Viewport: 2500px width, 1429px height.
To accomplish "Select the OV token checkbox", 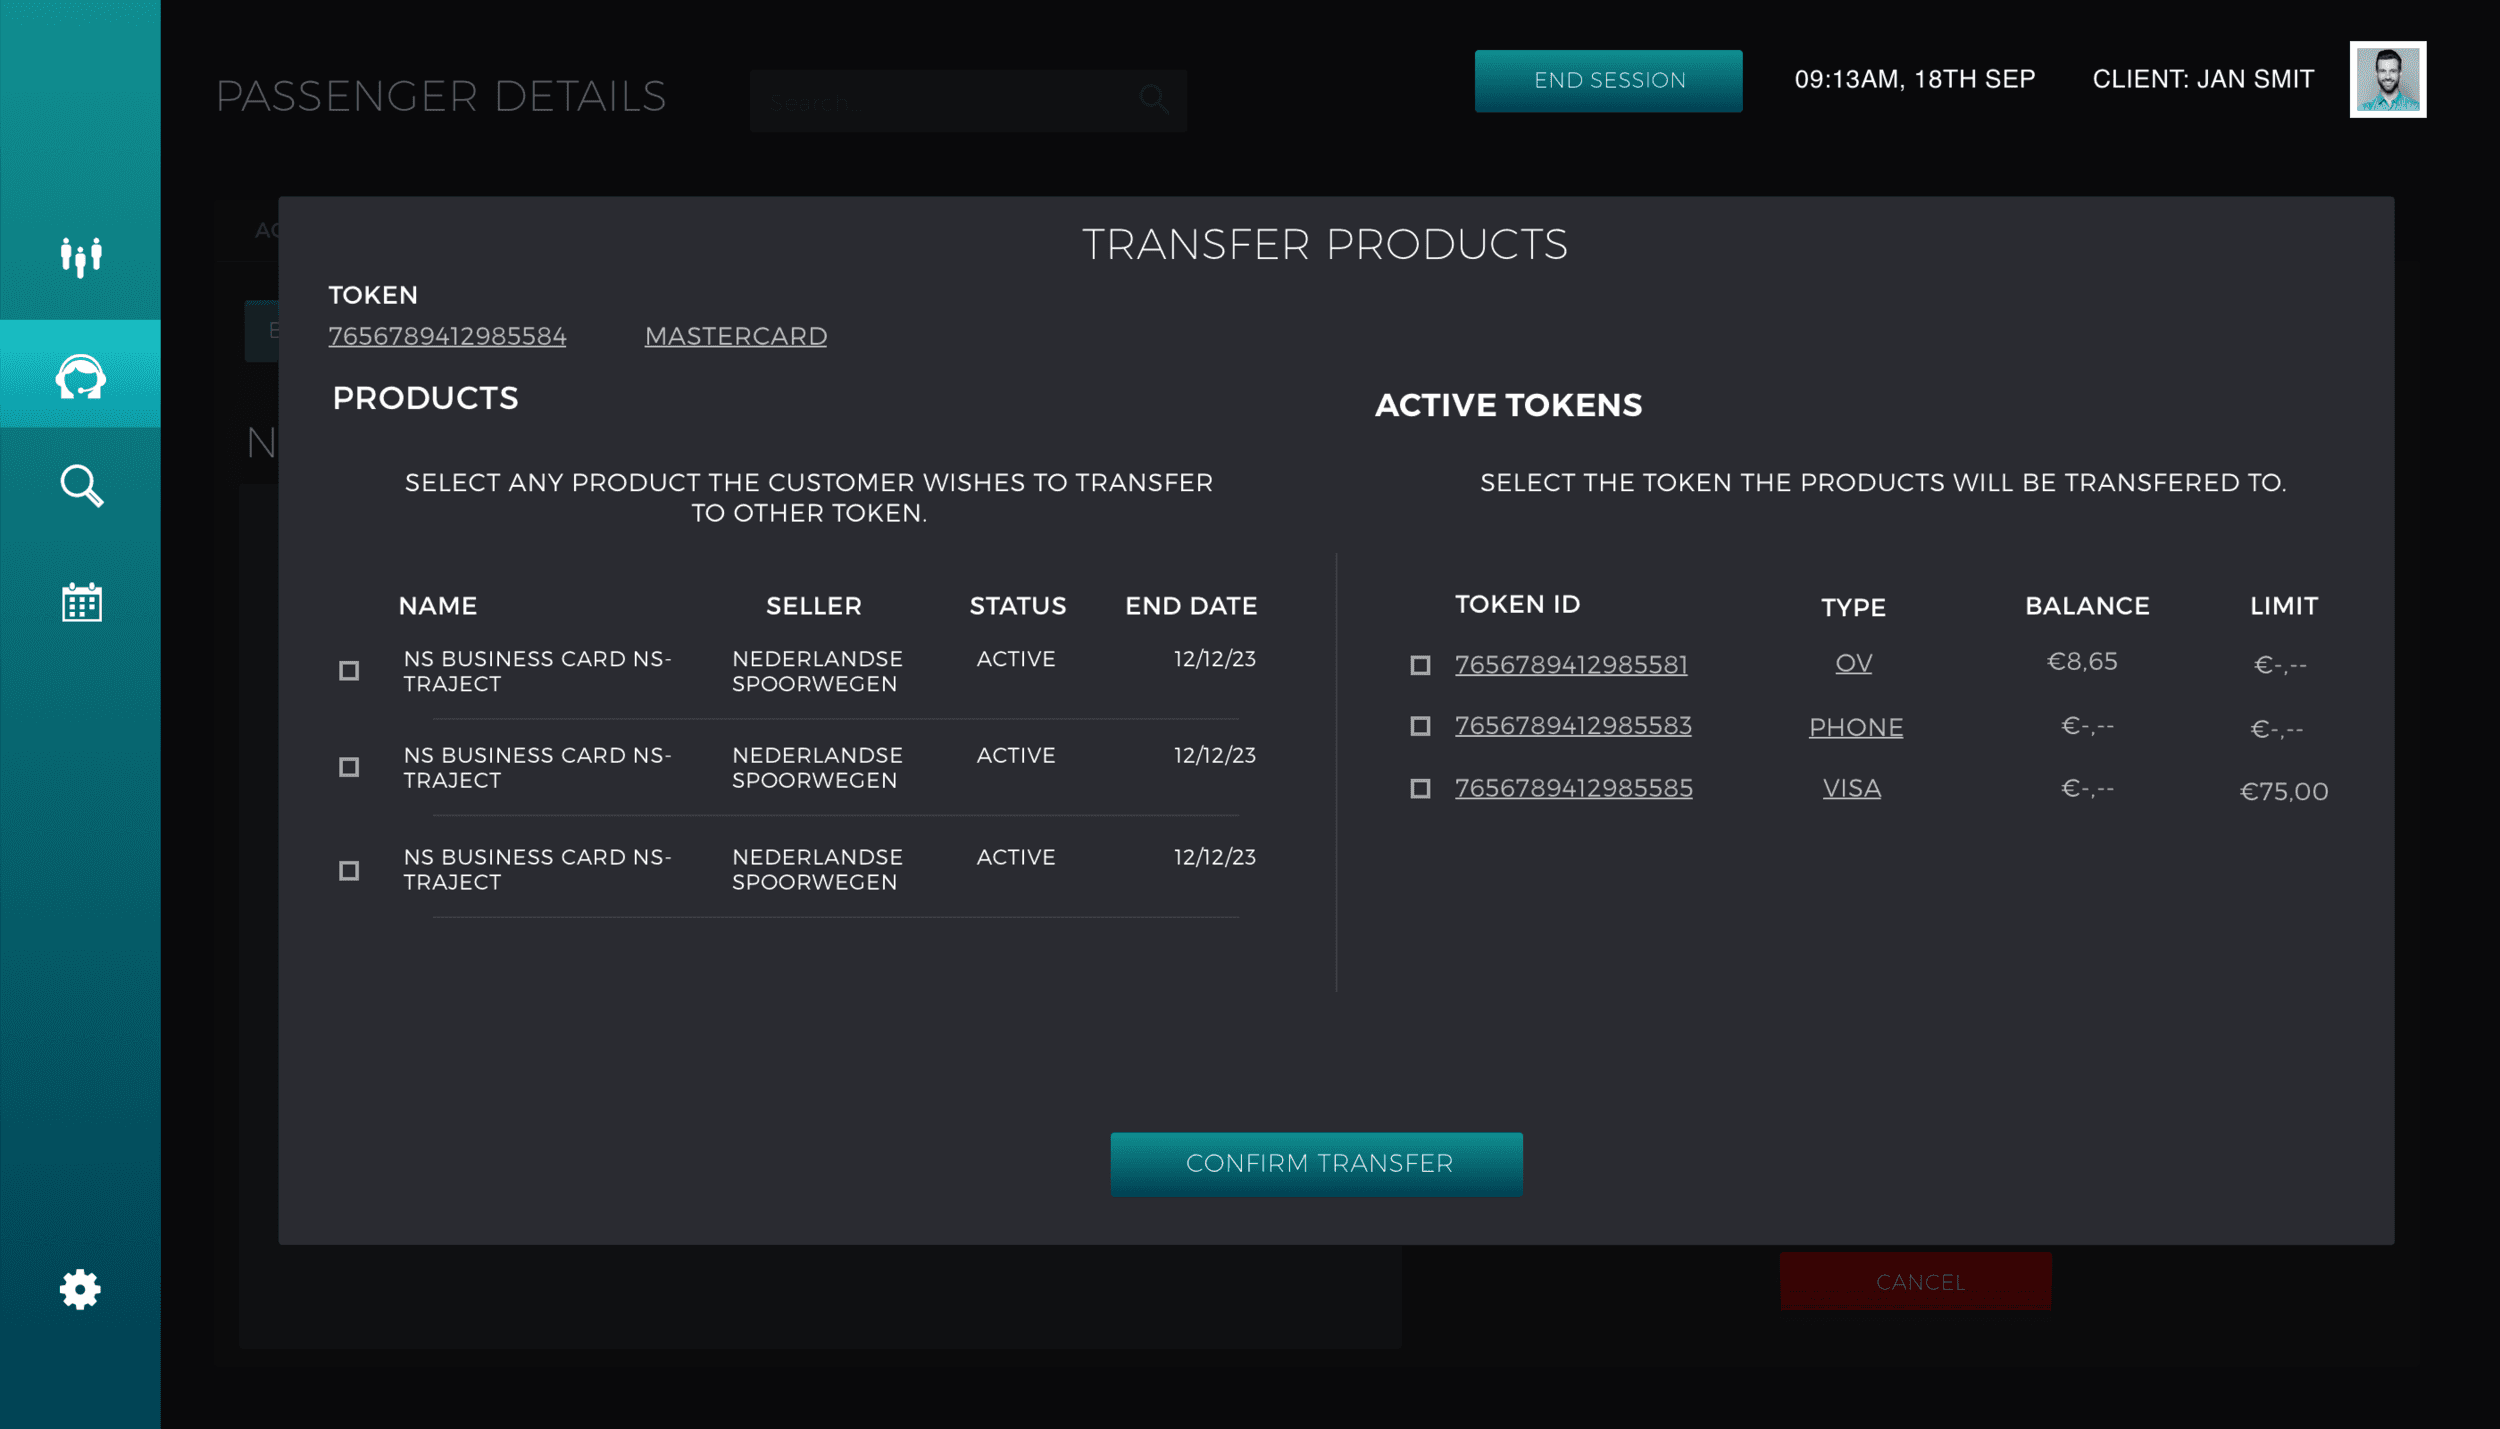I will pos(1420,665).
